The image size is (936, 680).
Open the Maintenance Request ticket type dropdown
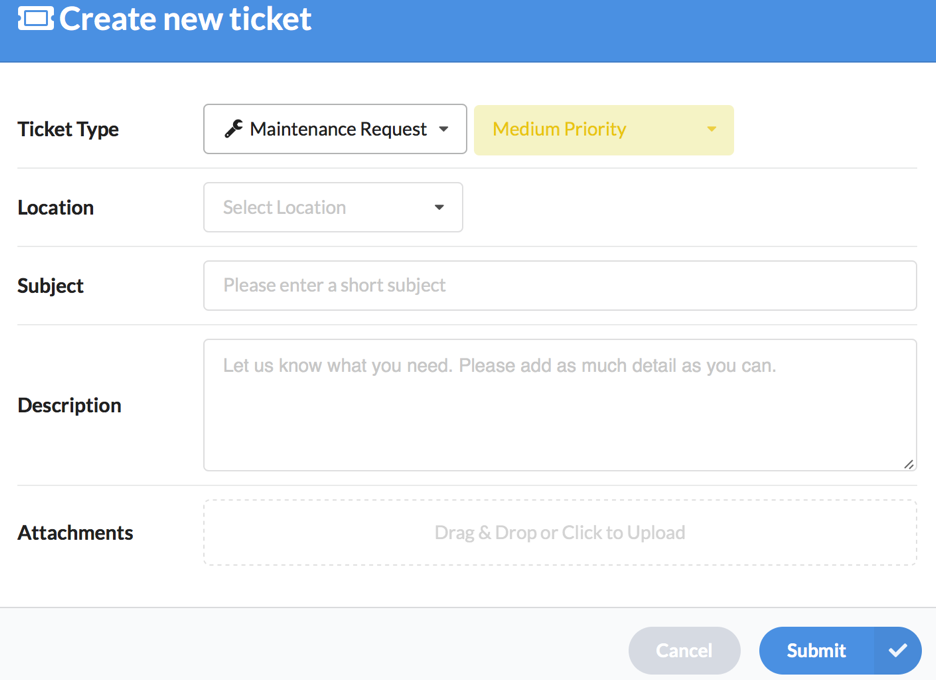335,129
